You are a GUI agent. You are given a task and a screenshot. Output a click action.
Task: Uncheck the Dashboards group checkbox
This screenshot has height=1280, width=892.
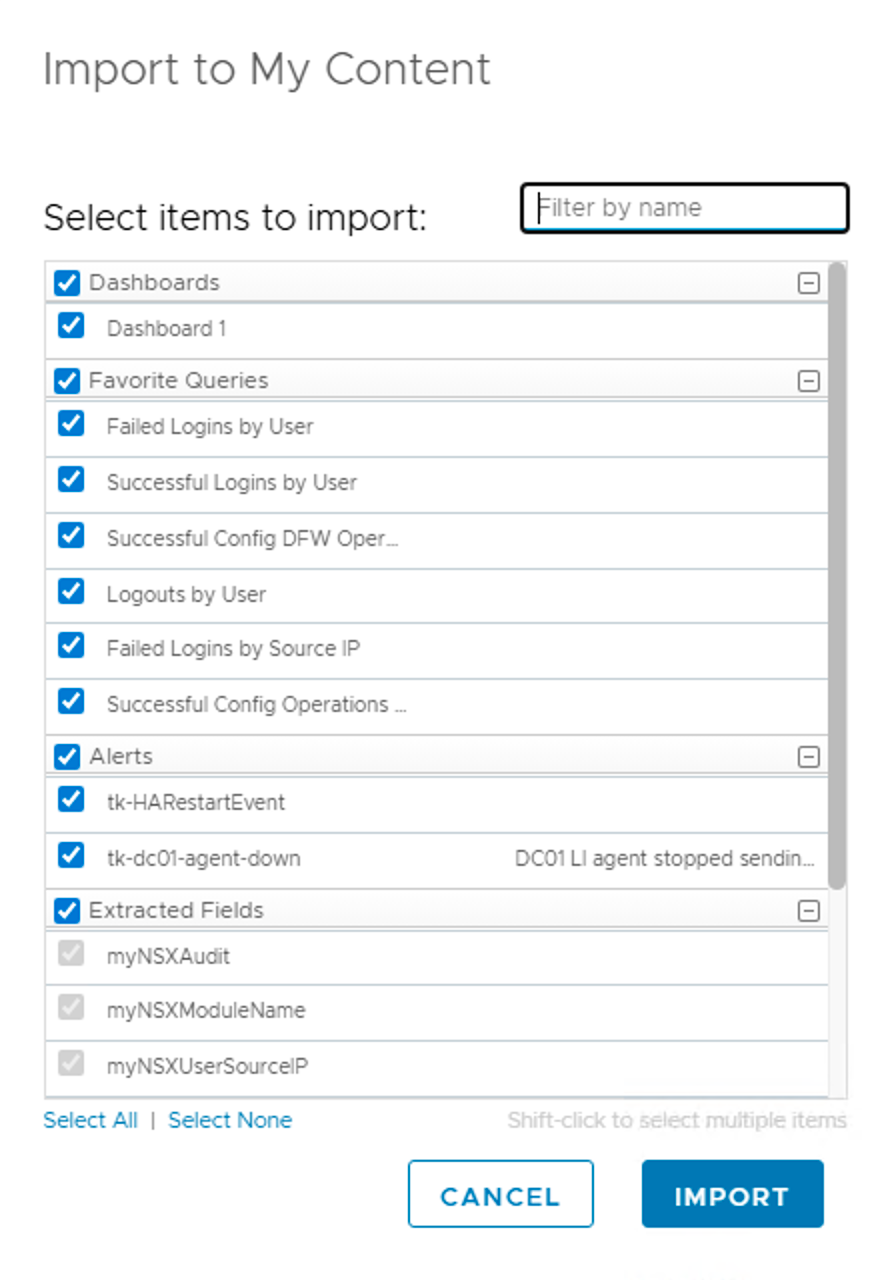pyautogui.click(x=67, y=284)
